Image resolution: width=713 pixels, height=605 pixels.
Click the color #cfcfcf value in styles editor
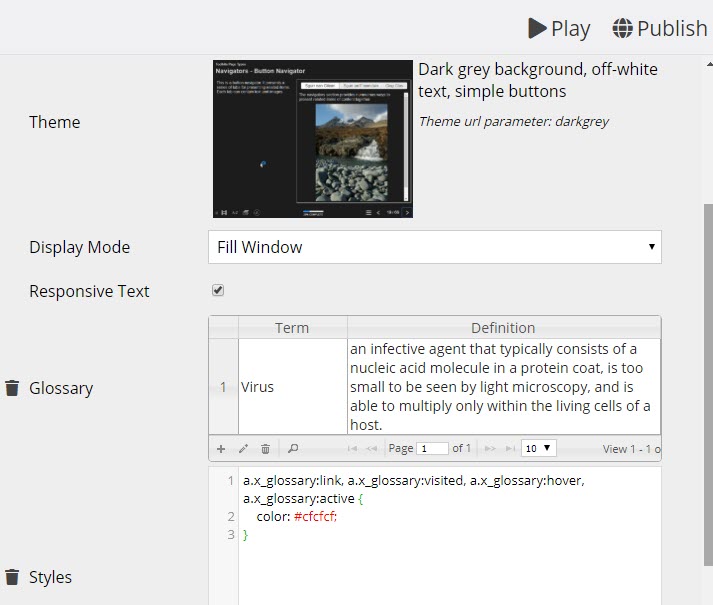pos(315,517)
